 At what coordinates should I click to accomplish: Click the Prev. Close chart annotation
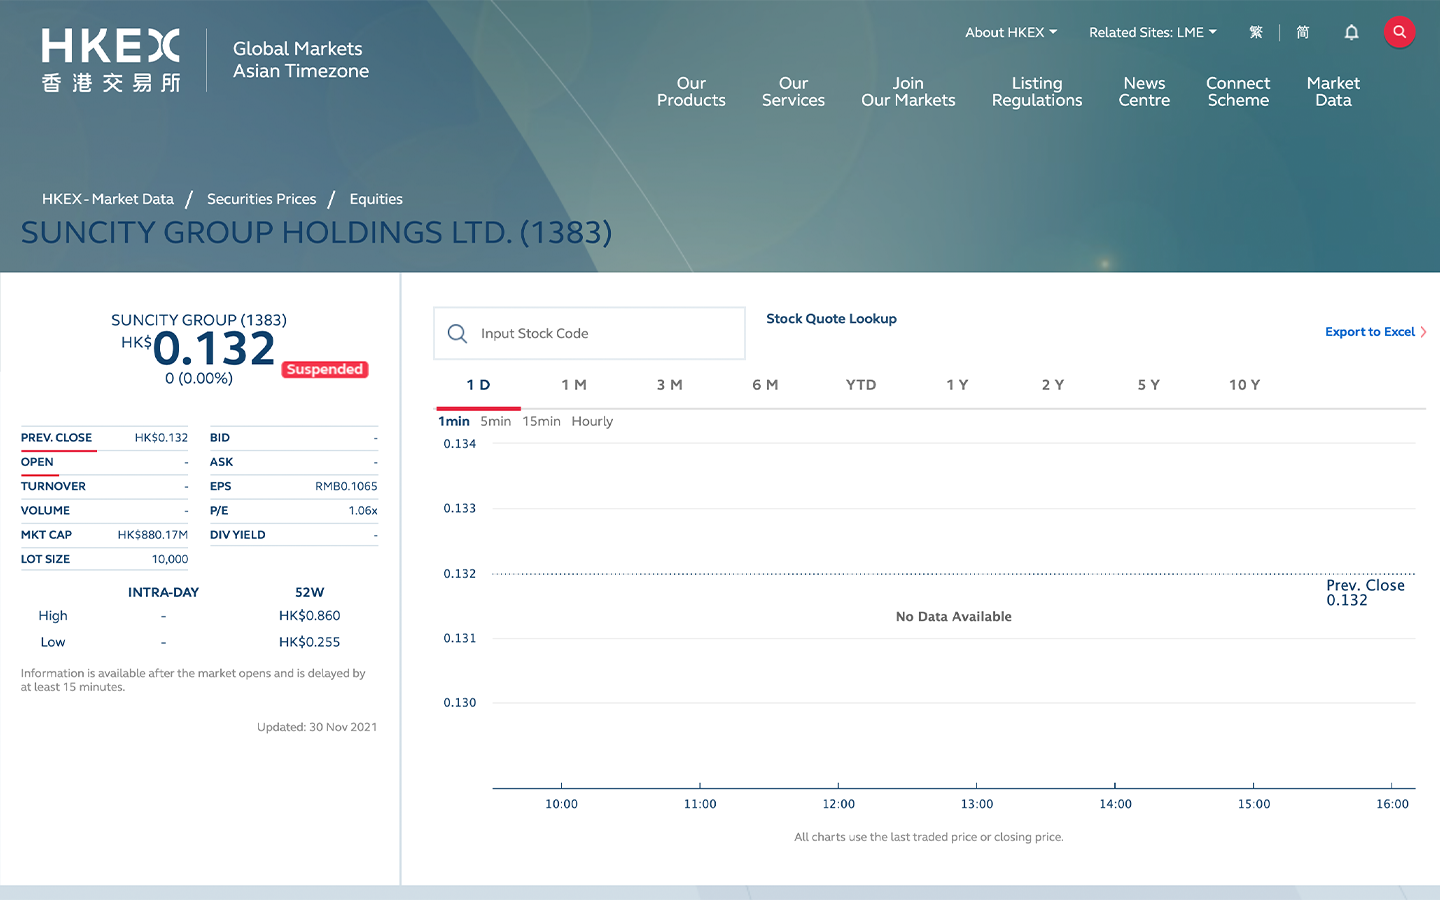(x=1365, y=593)
